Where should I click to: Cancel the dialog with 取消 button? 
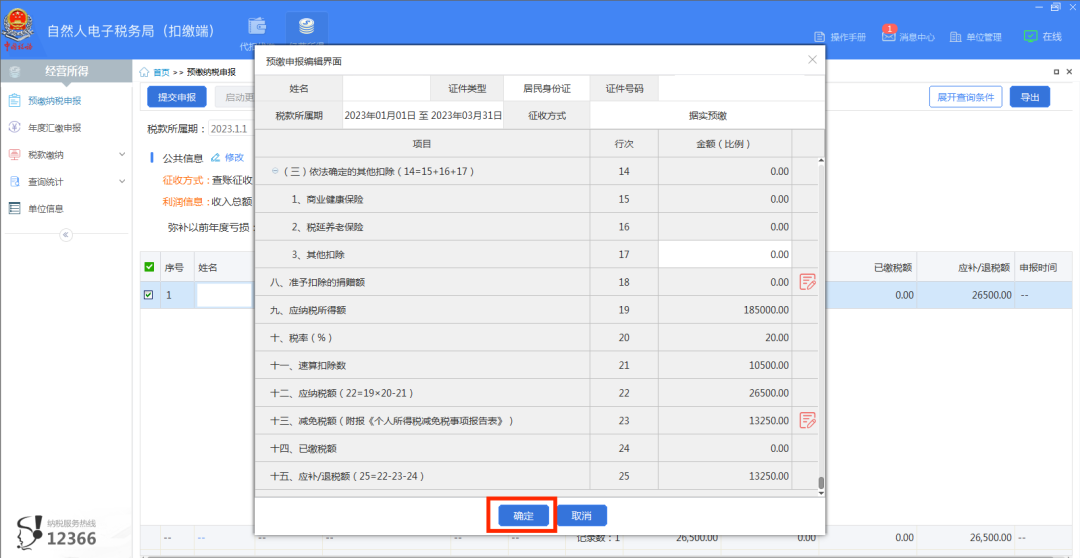(582, 515)
